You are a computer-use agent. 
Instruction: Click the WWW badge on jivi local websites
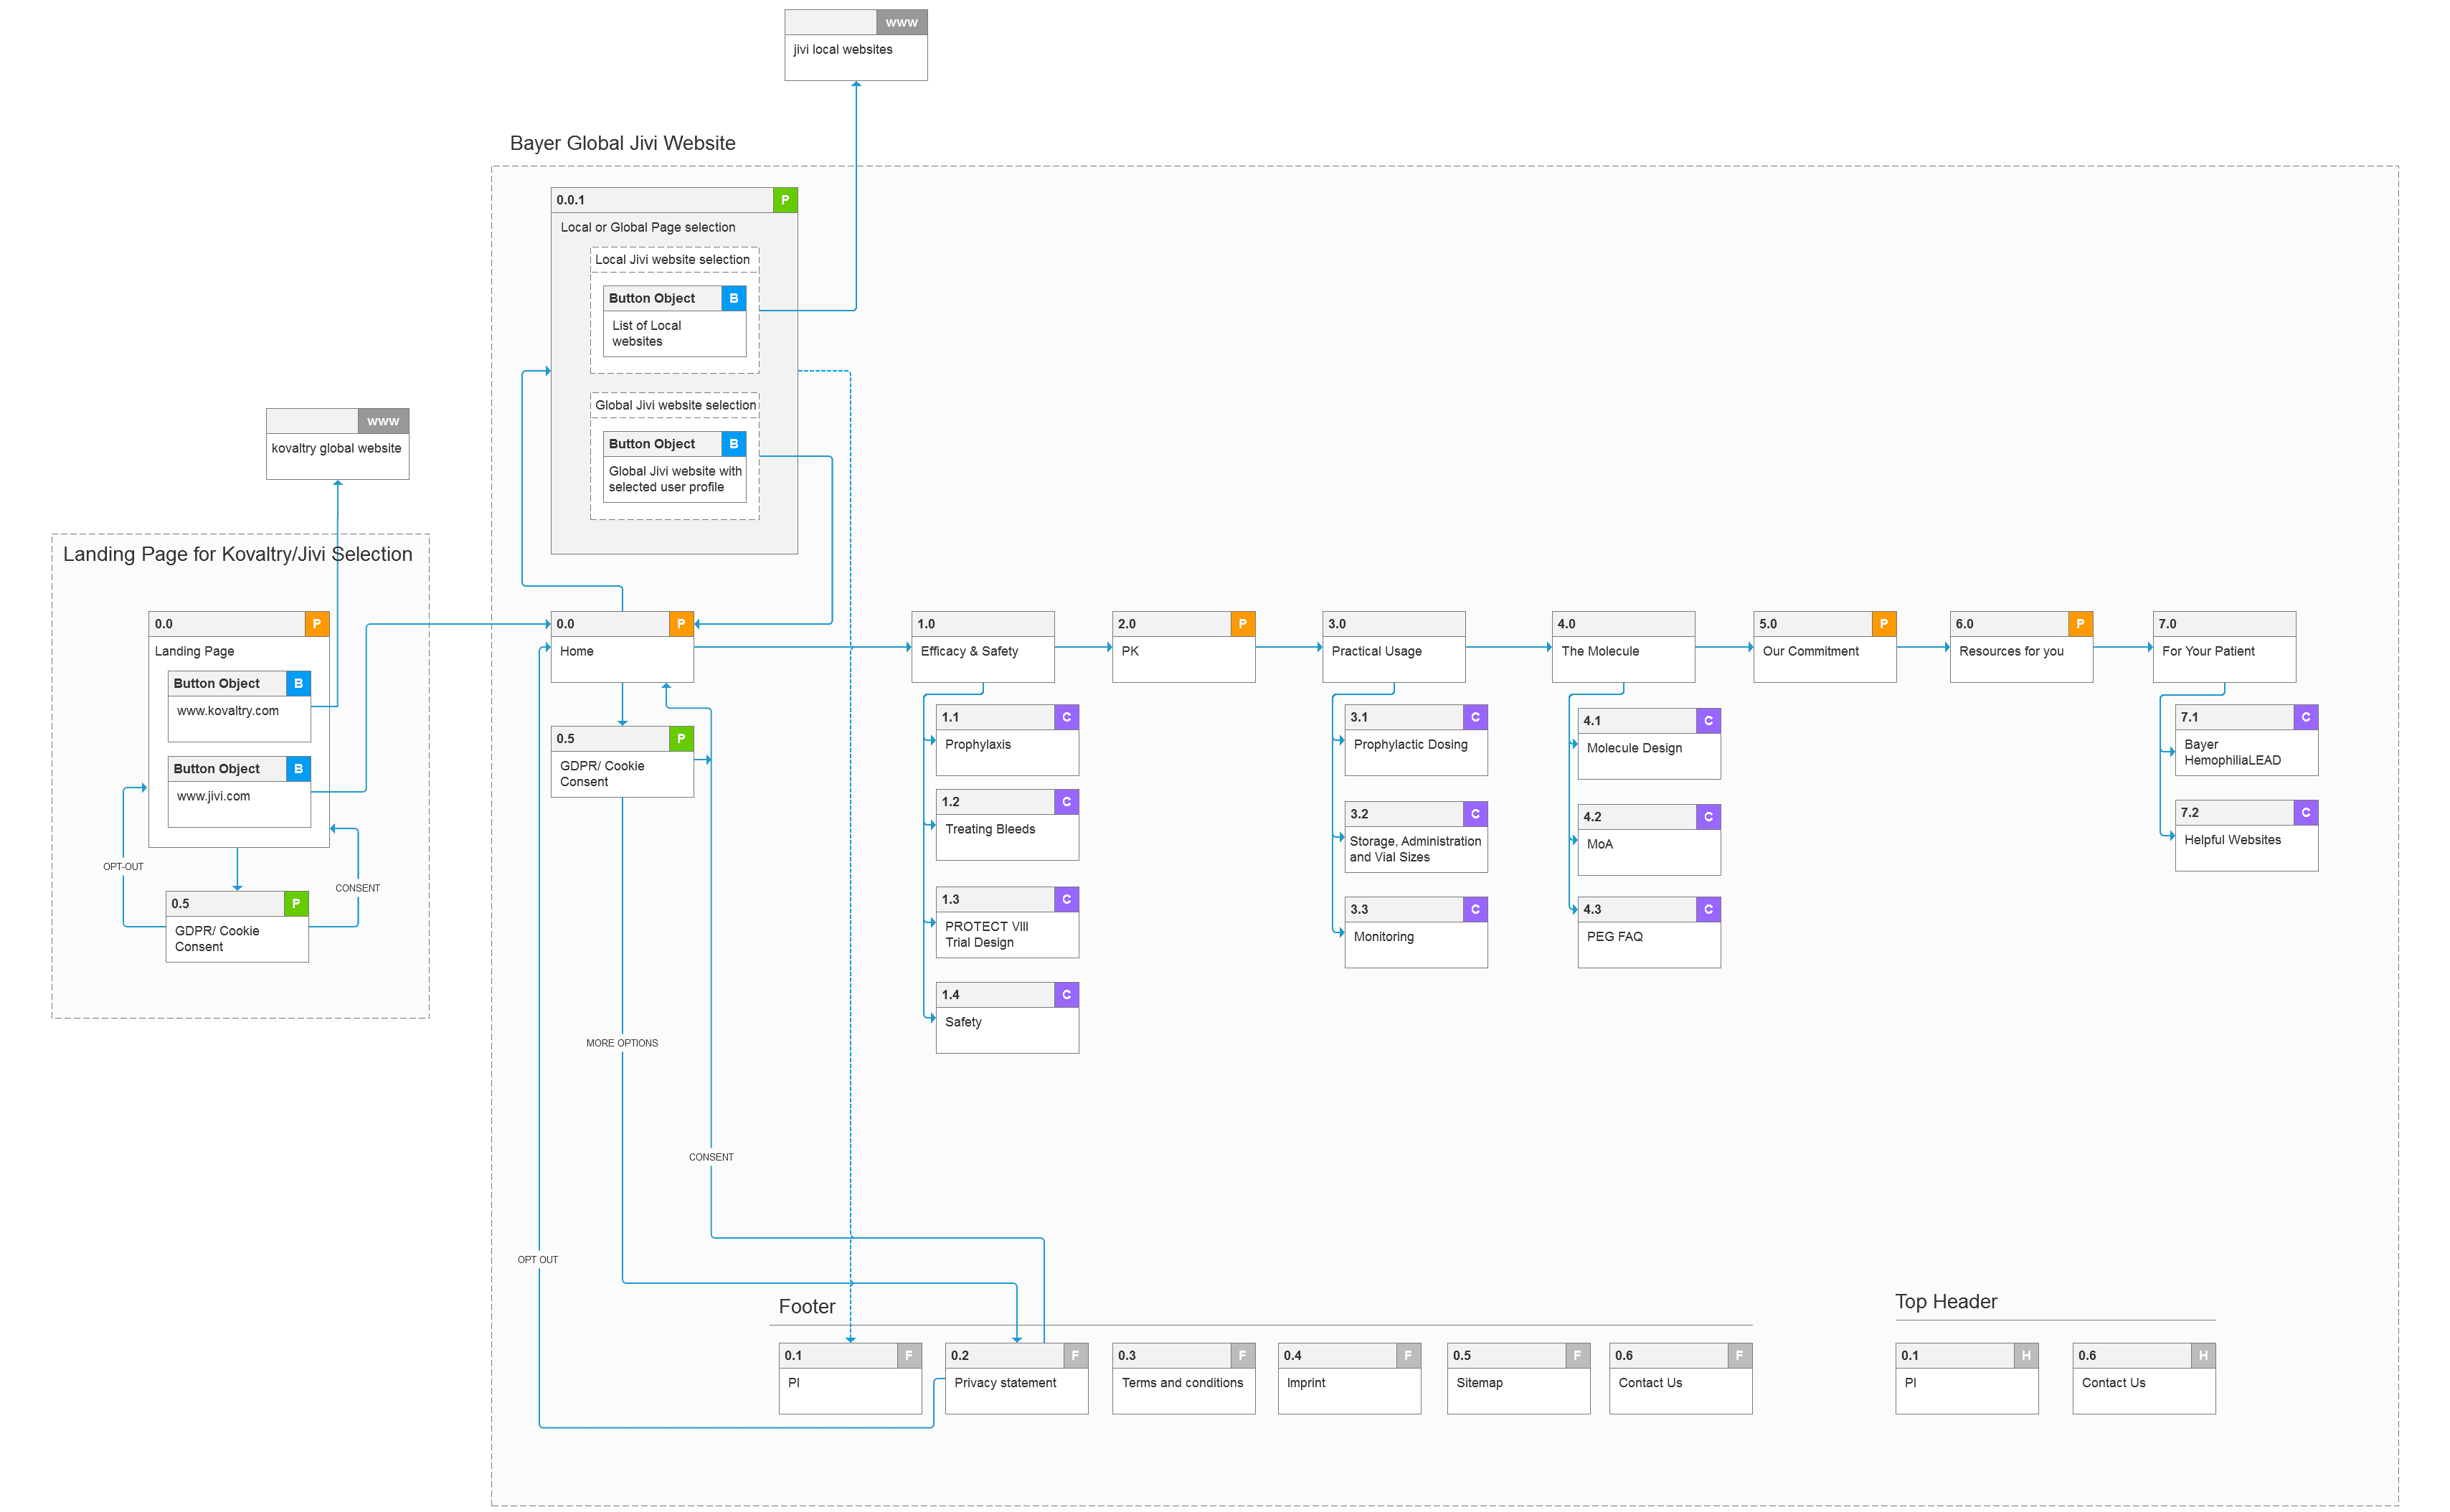pyautogui.click(x=901, y=22)
